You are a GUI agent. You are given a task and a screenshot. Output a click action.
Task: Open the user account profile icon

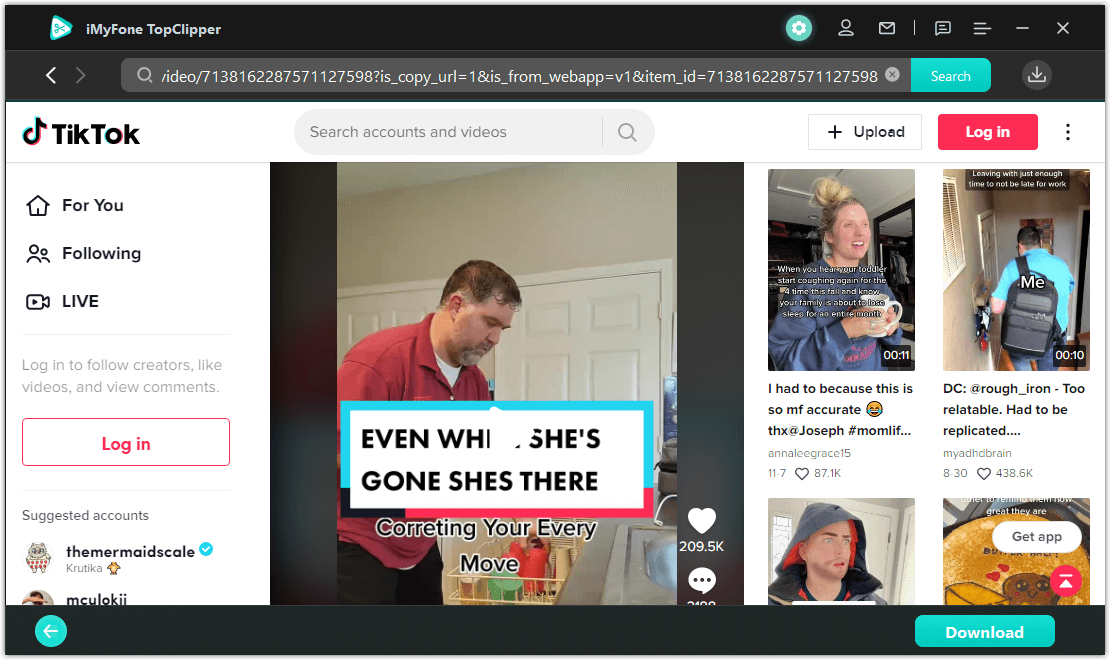pos(846,29)
